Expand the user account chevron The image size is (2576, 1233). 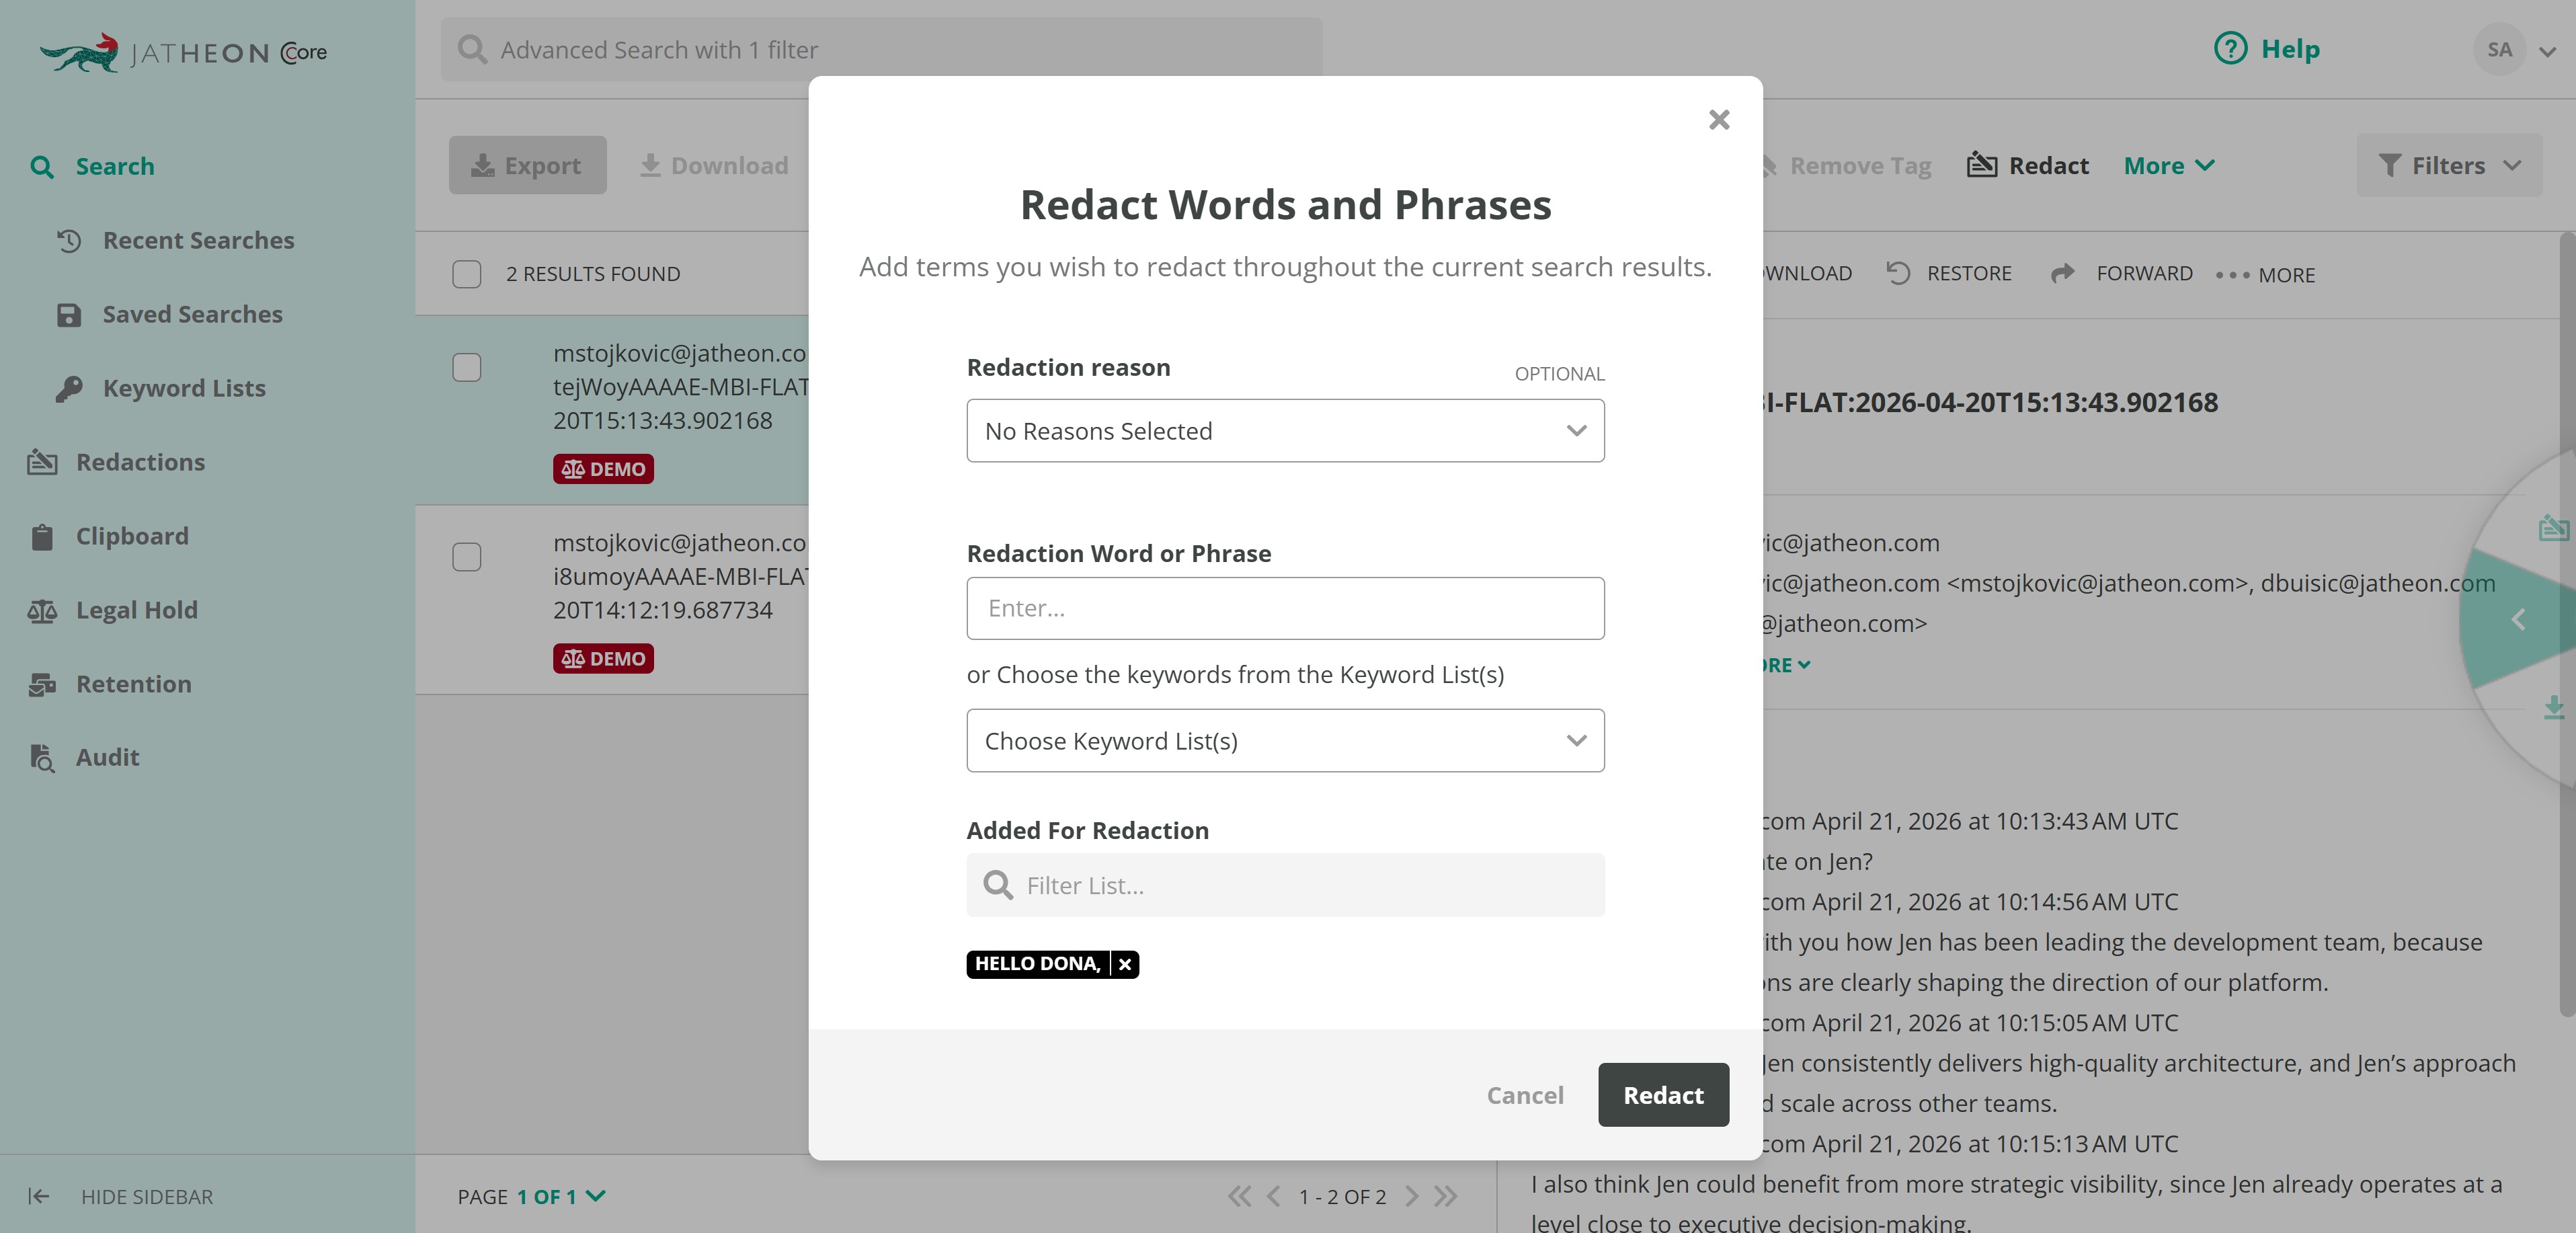[2548, 51]
